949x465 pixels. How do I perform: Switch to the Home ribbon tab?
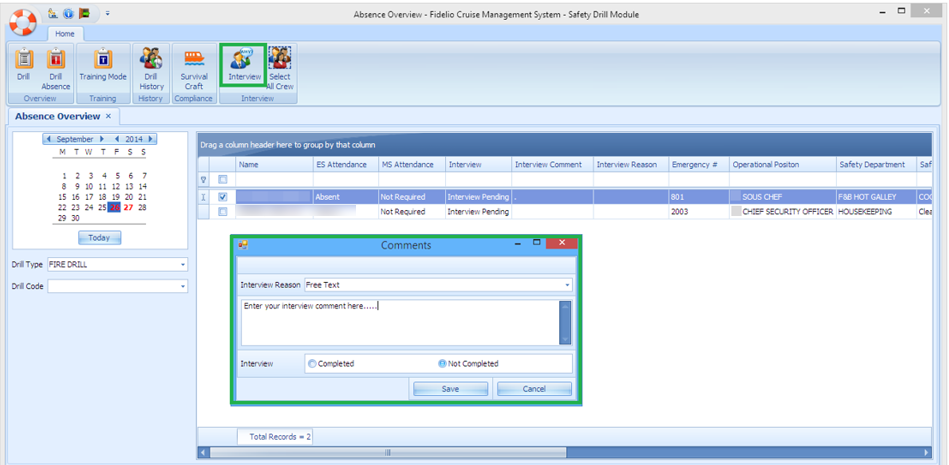[x=65, y=34]
